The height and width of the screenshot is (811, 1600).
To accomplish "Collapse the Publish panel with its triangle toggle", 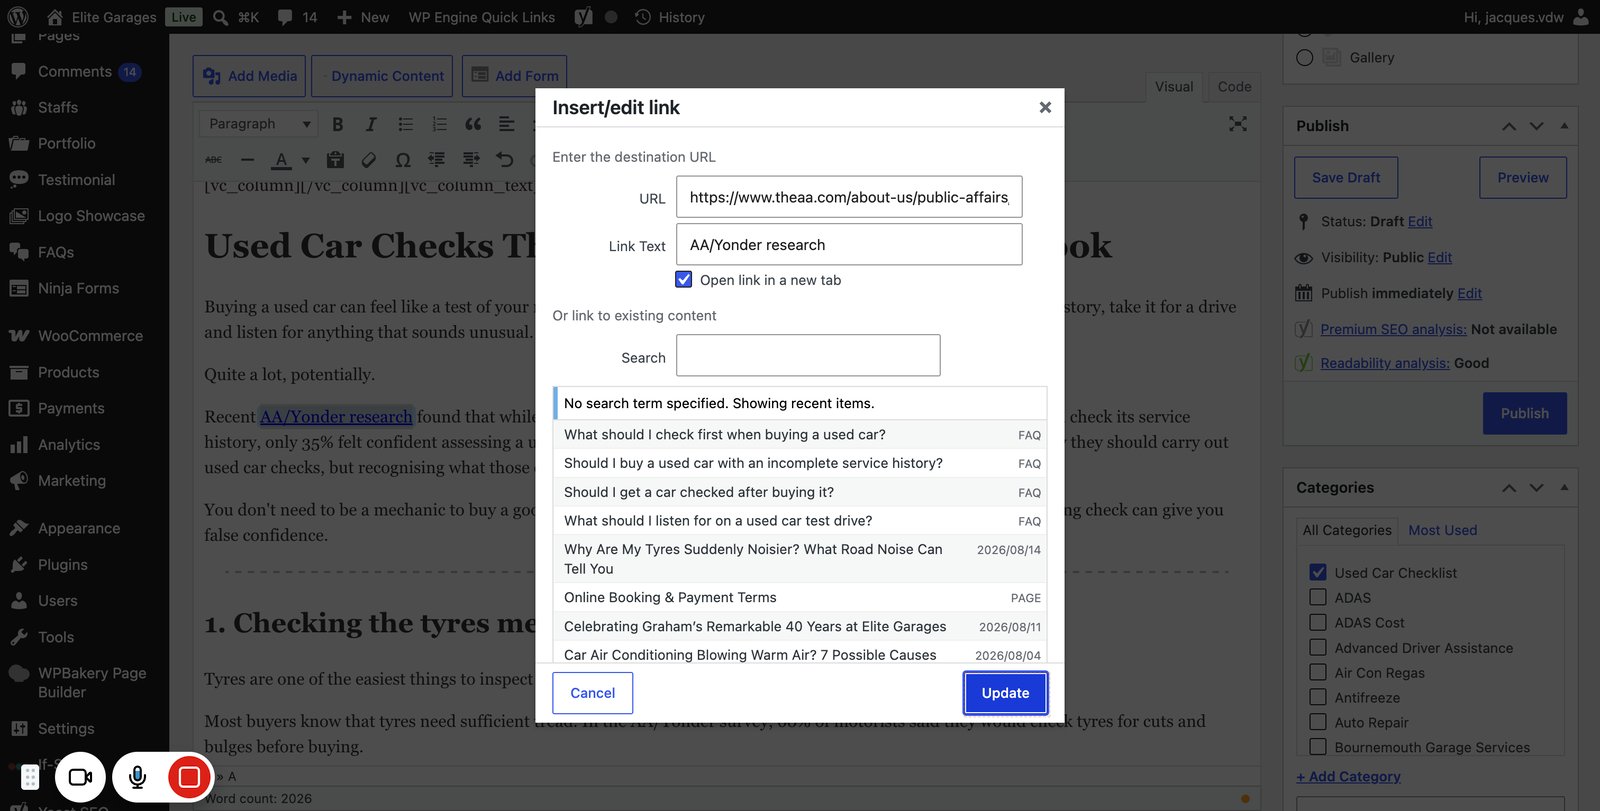I will point(1564,126).
